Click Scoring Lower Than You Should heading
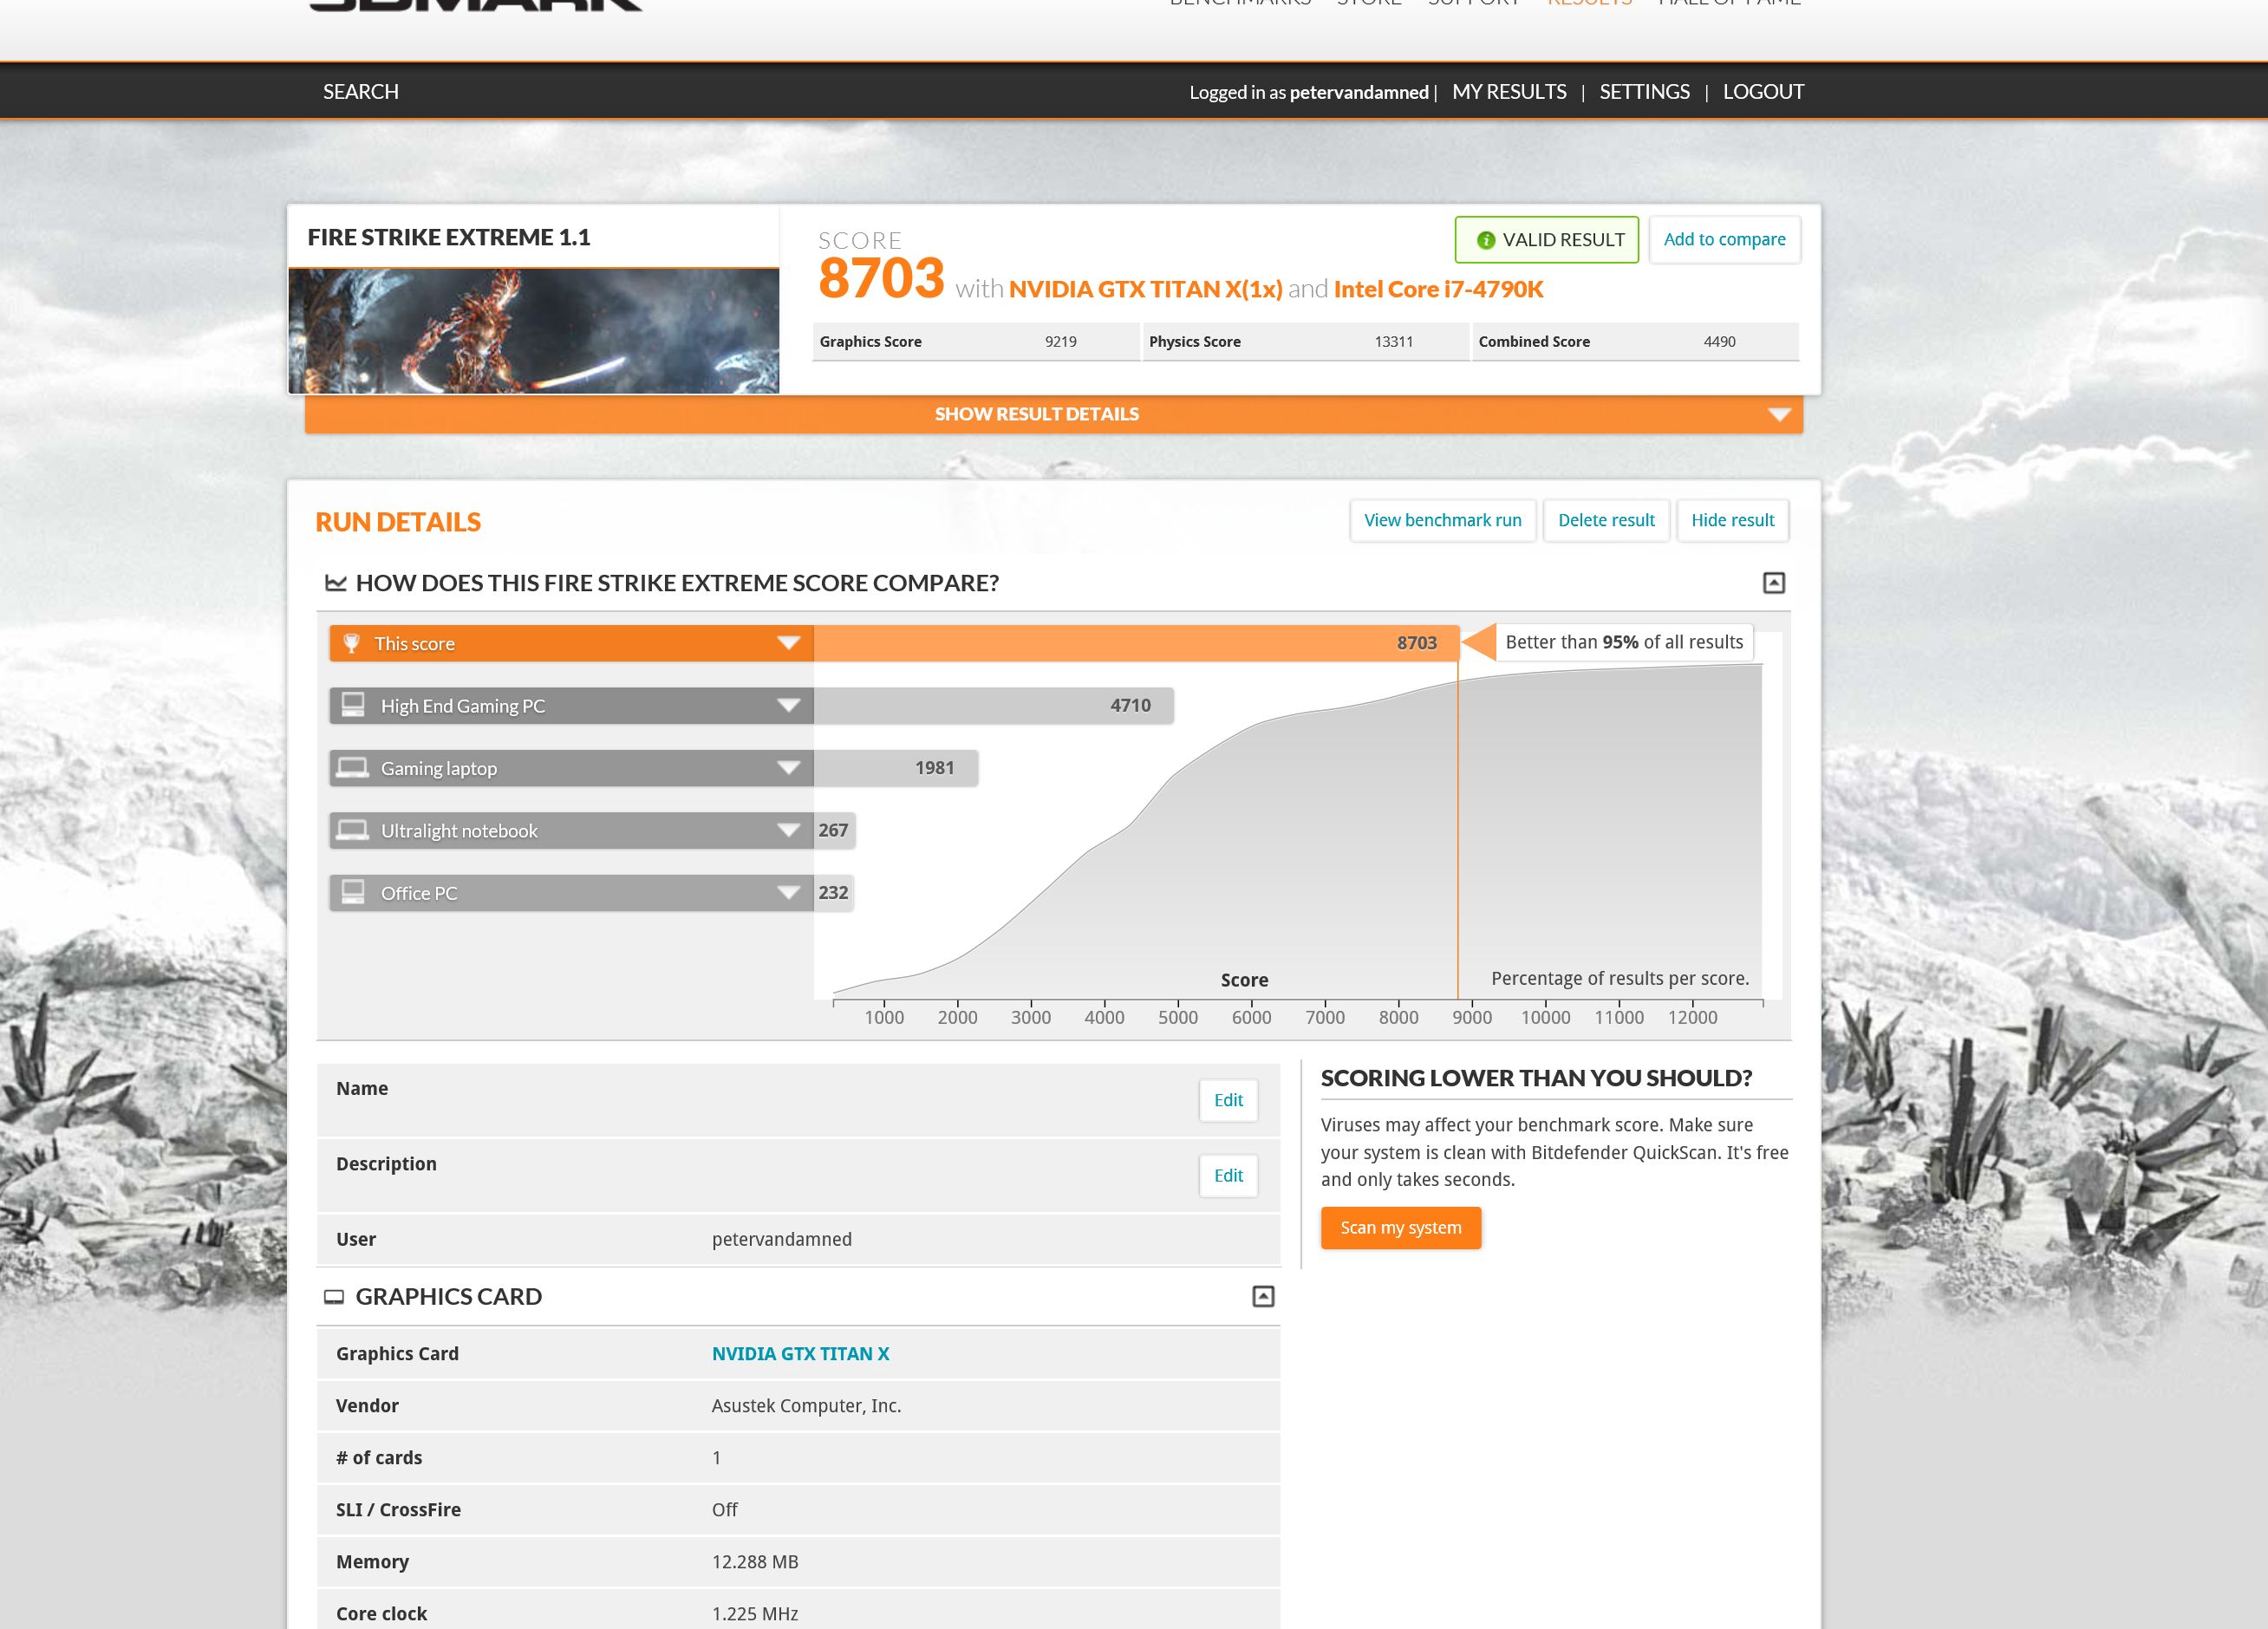The height and width of the screenshot is (1629, 2268). [x=1536, y=1078]
